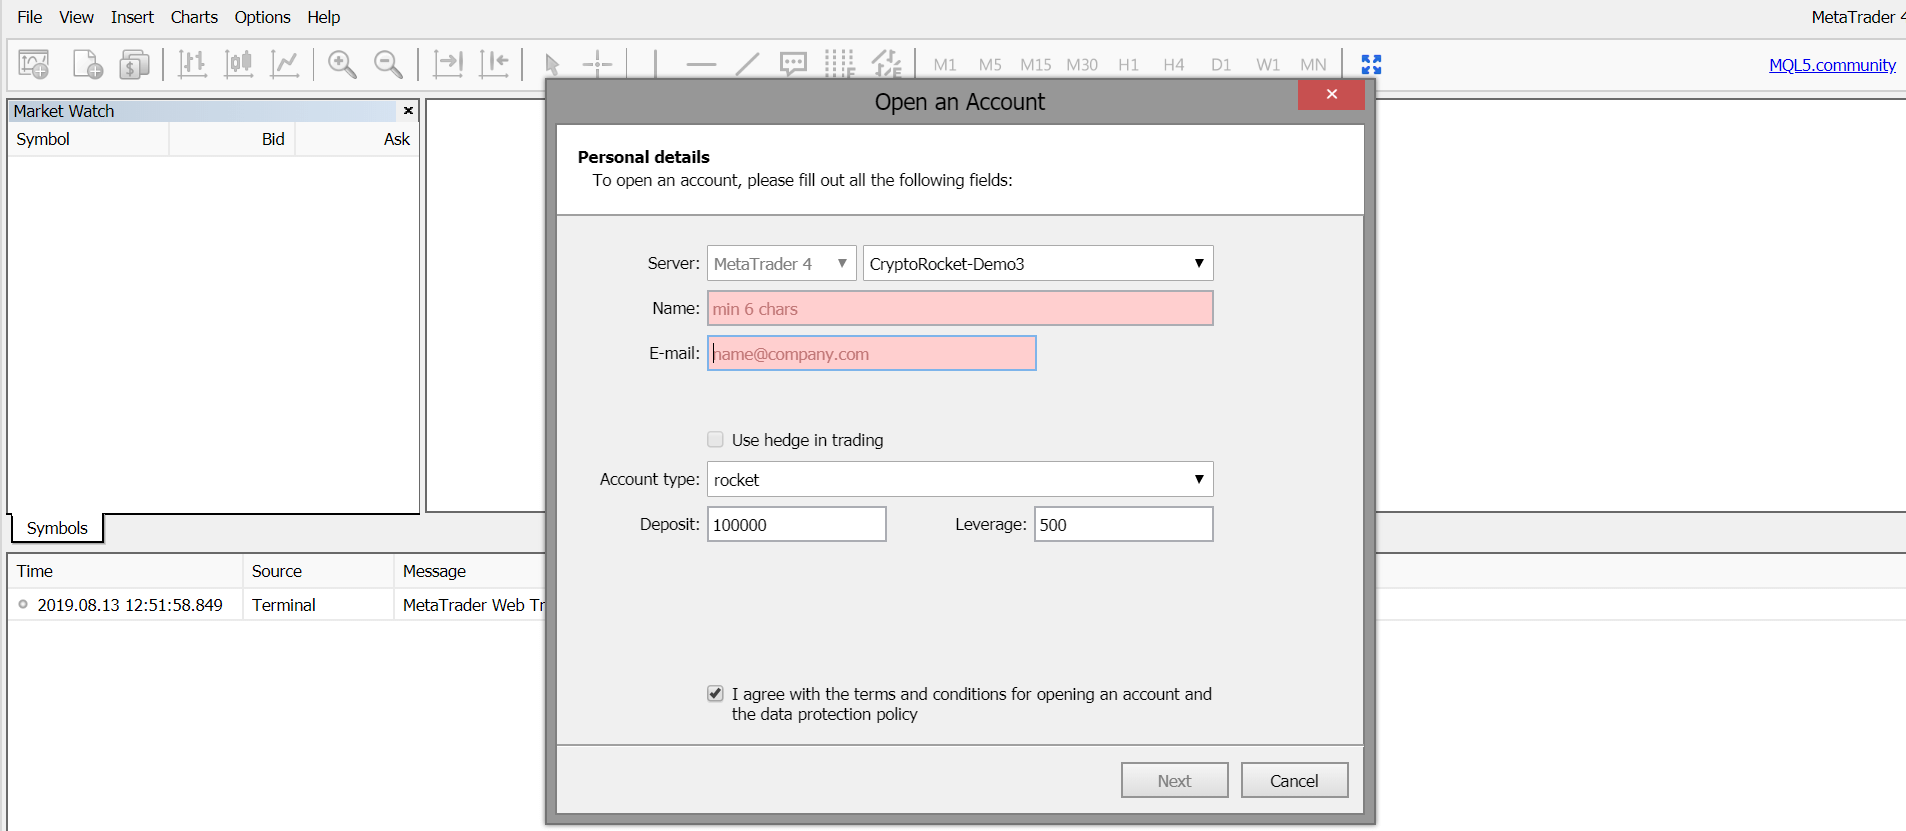Open the File menu
This screenshot has height=831, width=1906.
(x=30, y=17)
